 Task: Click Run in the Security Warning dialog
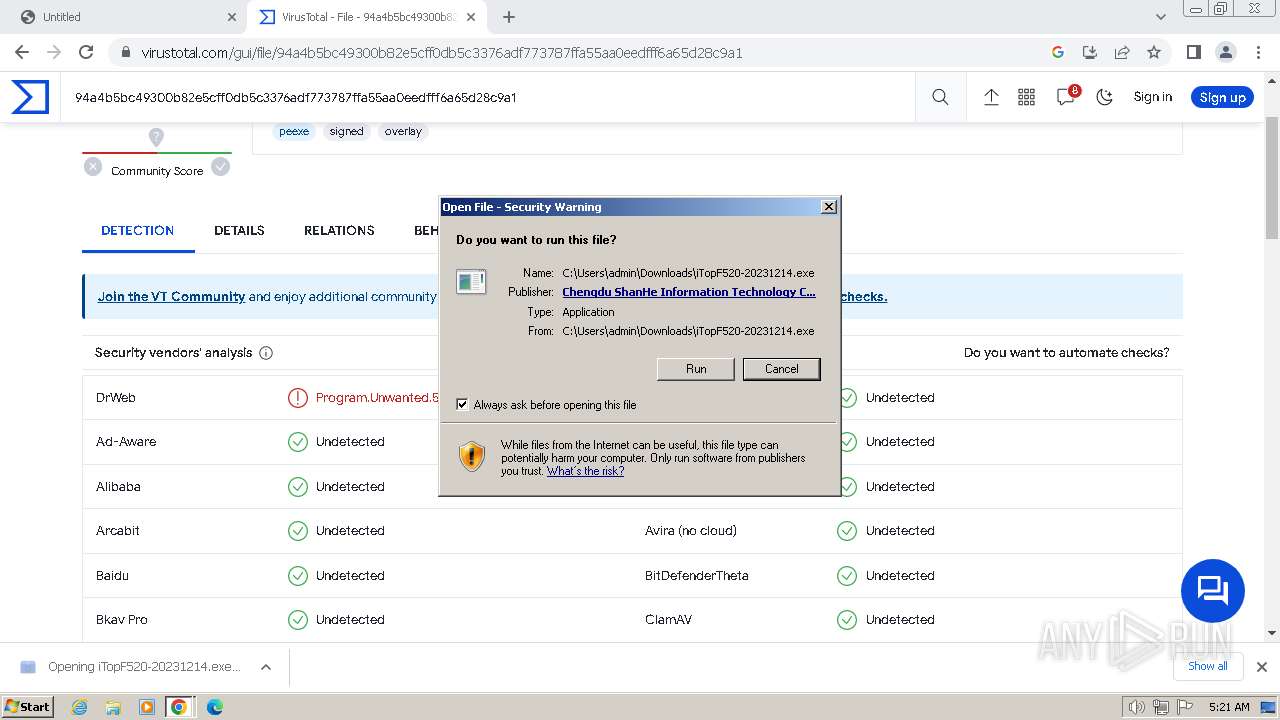[x=696, y=369]
